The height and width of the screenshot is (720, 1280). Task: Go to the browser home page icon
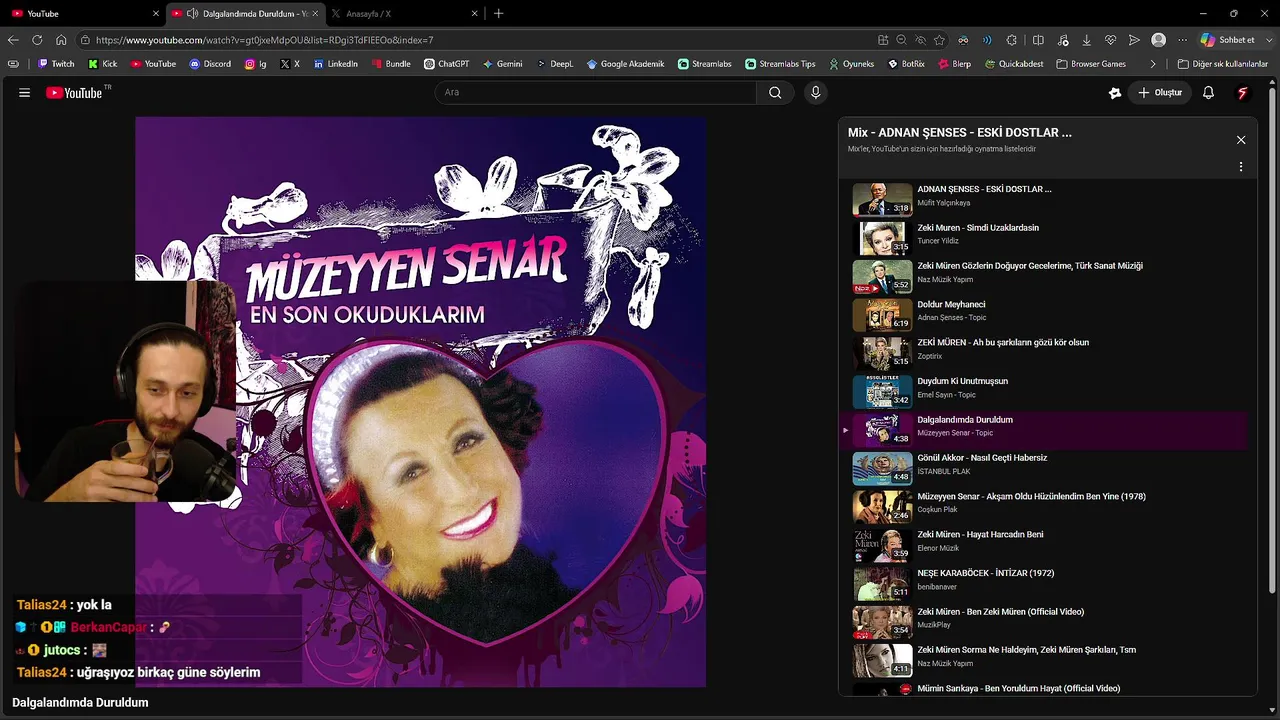(x=61, y=40)
